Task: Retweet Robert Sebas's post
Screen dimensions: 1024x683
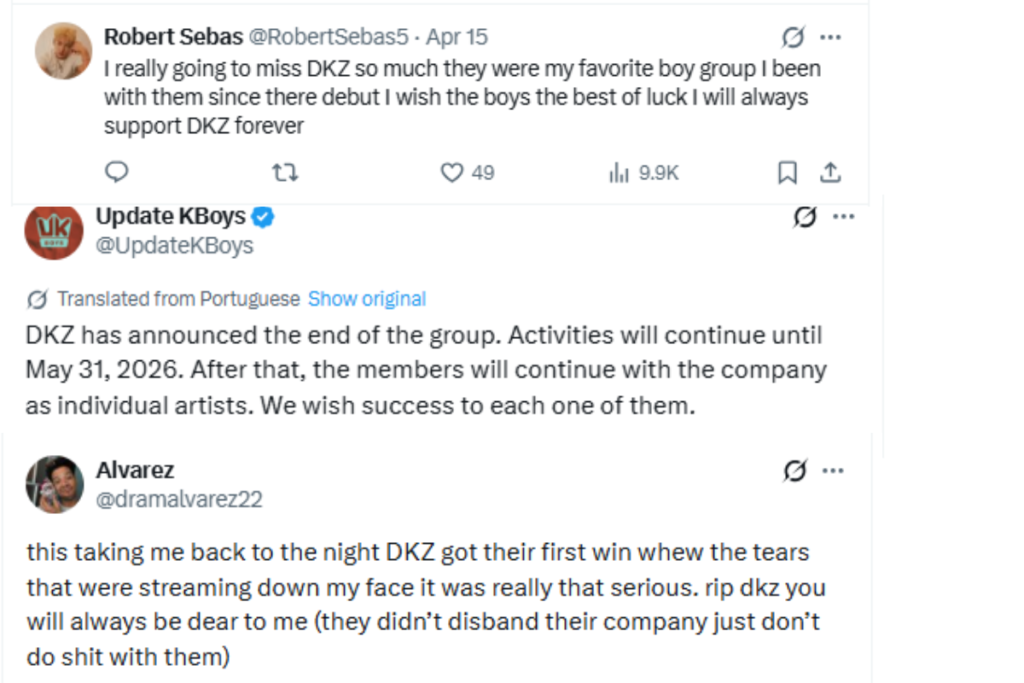Action: point(285,172)
